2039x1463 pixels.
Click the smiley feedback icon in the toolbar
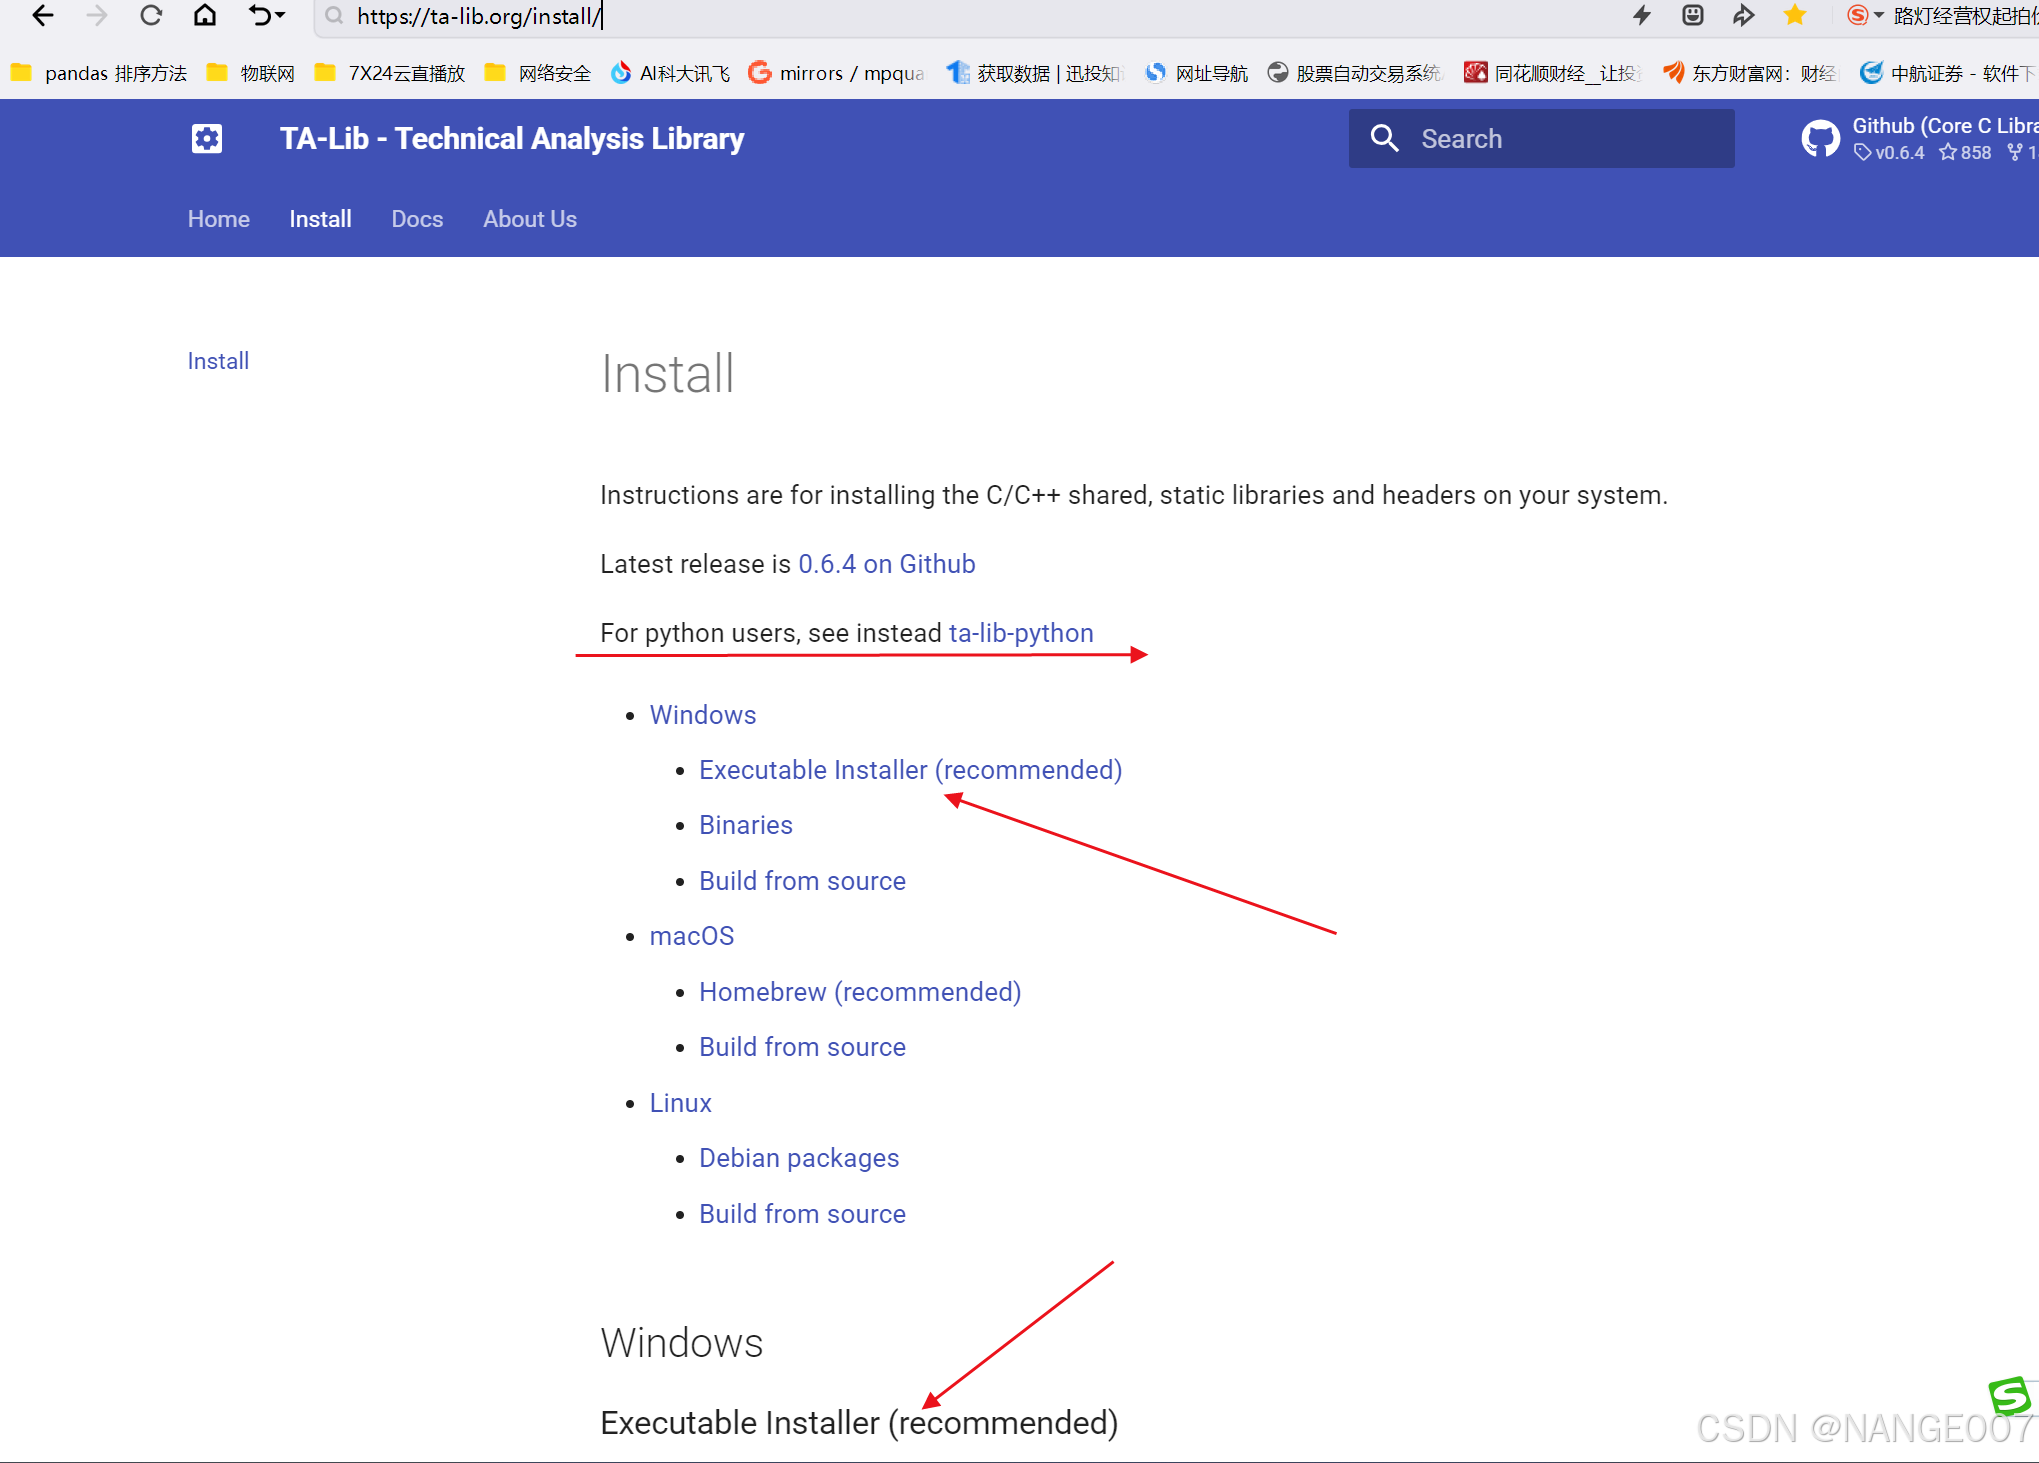(x=1692, y=16)
